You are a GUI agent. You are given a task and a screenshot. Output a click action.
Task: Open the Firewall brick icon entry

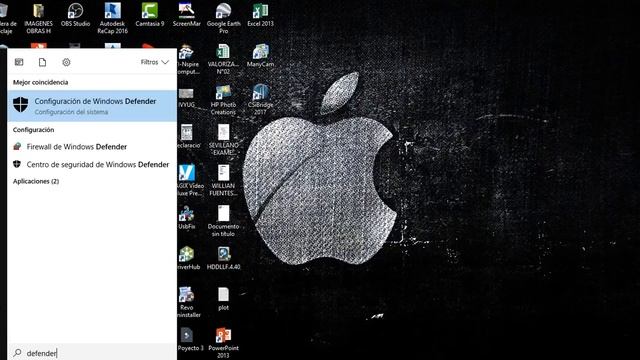coord(17,146)
